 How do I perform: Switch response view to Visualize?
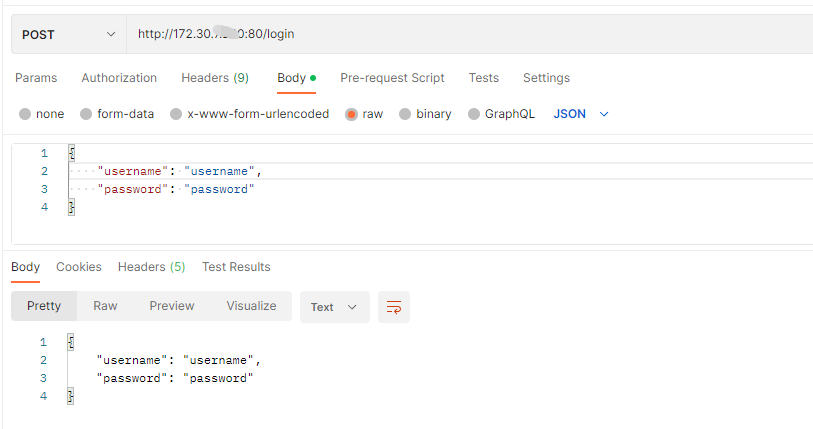251,306
